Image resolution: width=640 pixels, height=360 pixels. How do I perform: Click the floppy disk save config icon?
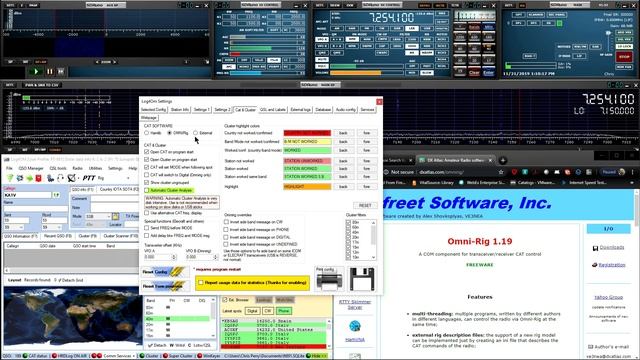(x=362, y=279)
